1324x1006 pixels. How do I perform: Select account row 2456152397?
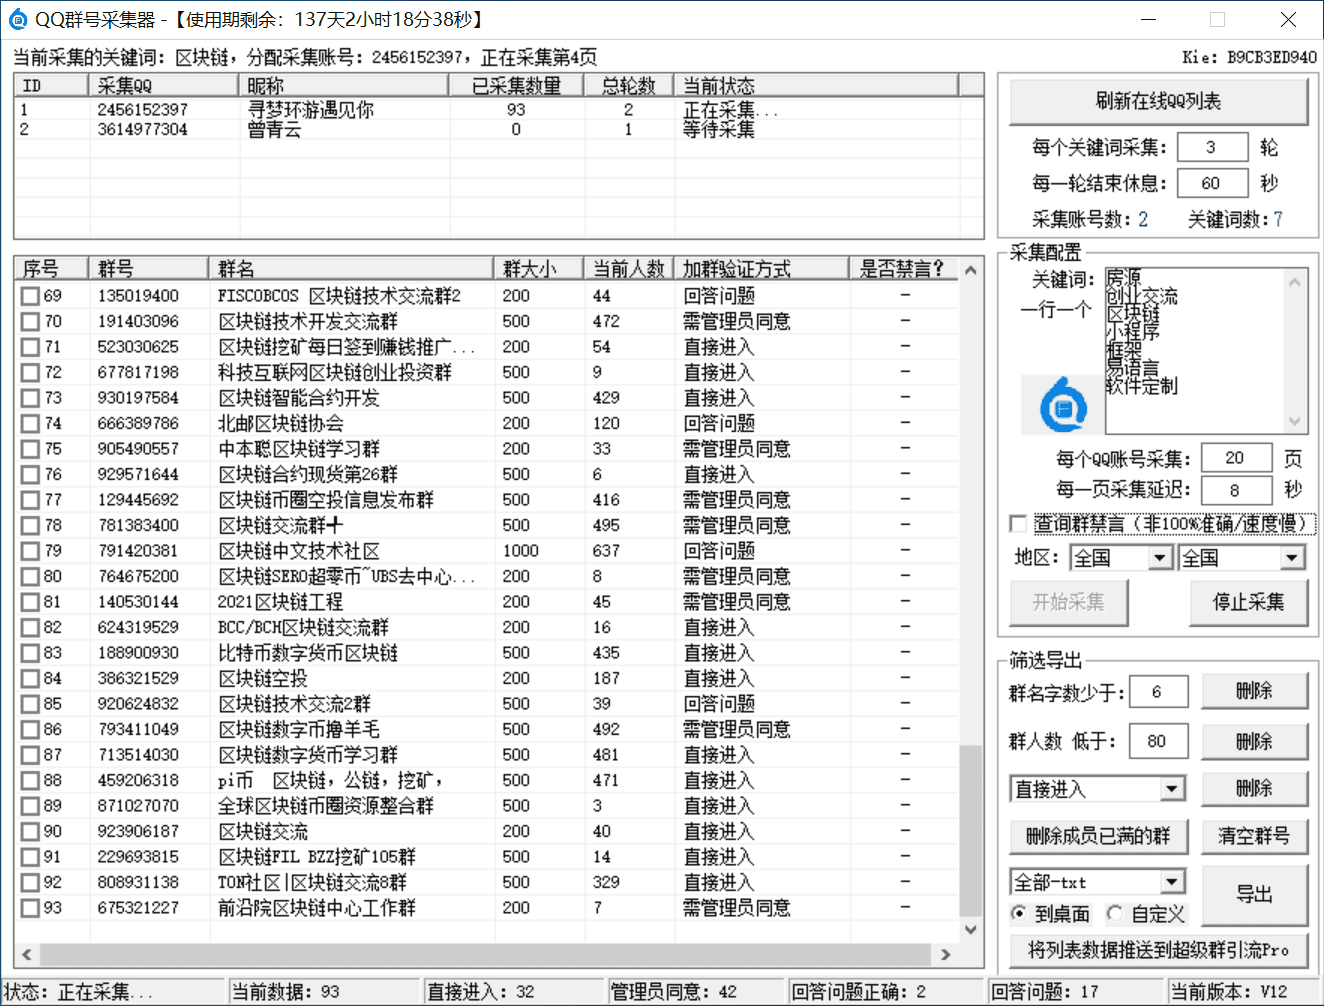[x=488, y=110]
